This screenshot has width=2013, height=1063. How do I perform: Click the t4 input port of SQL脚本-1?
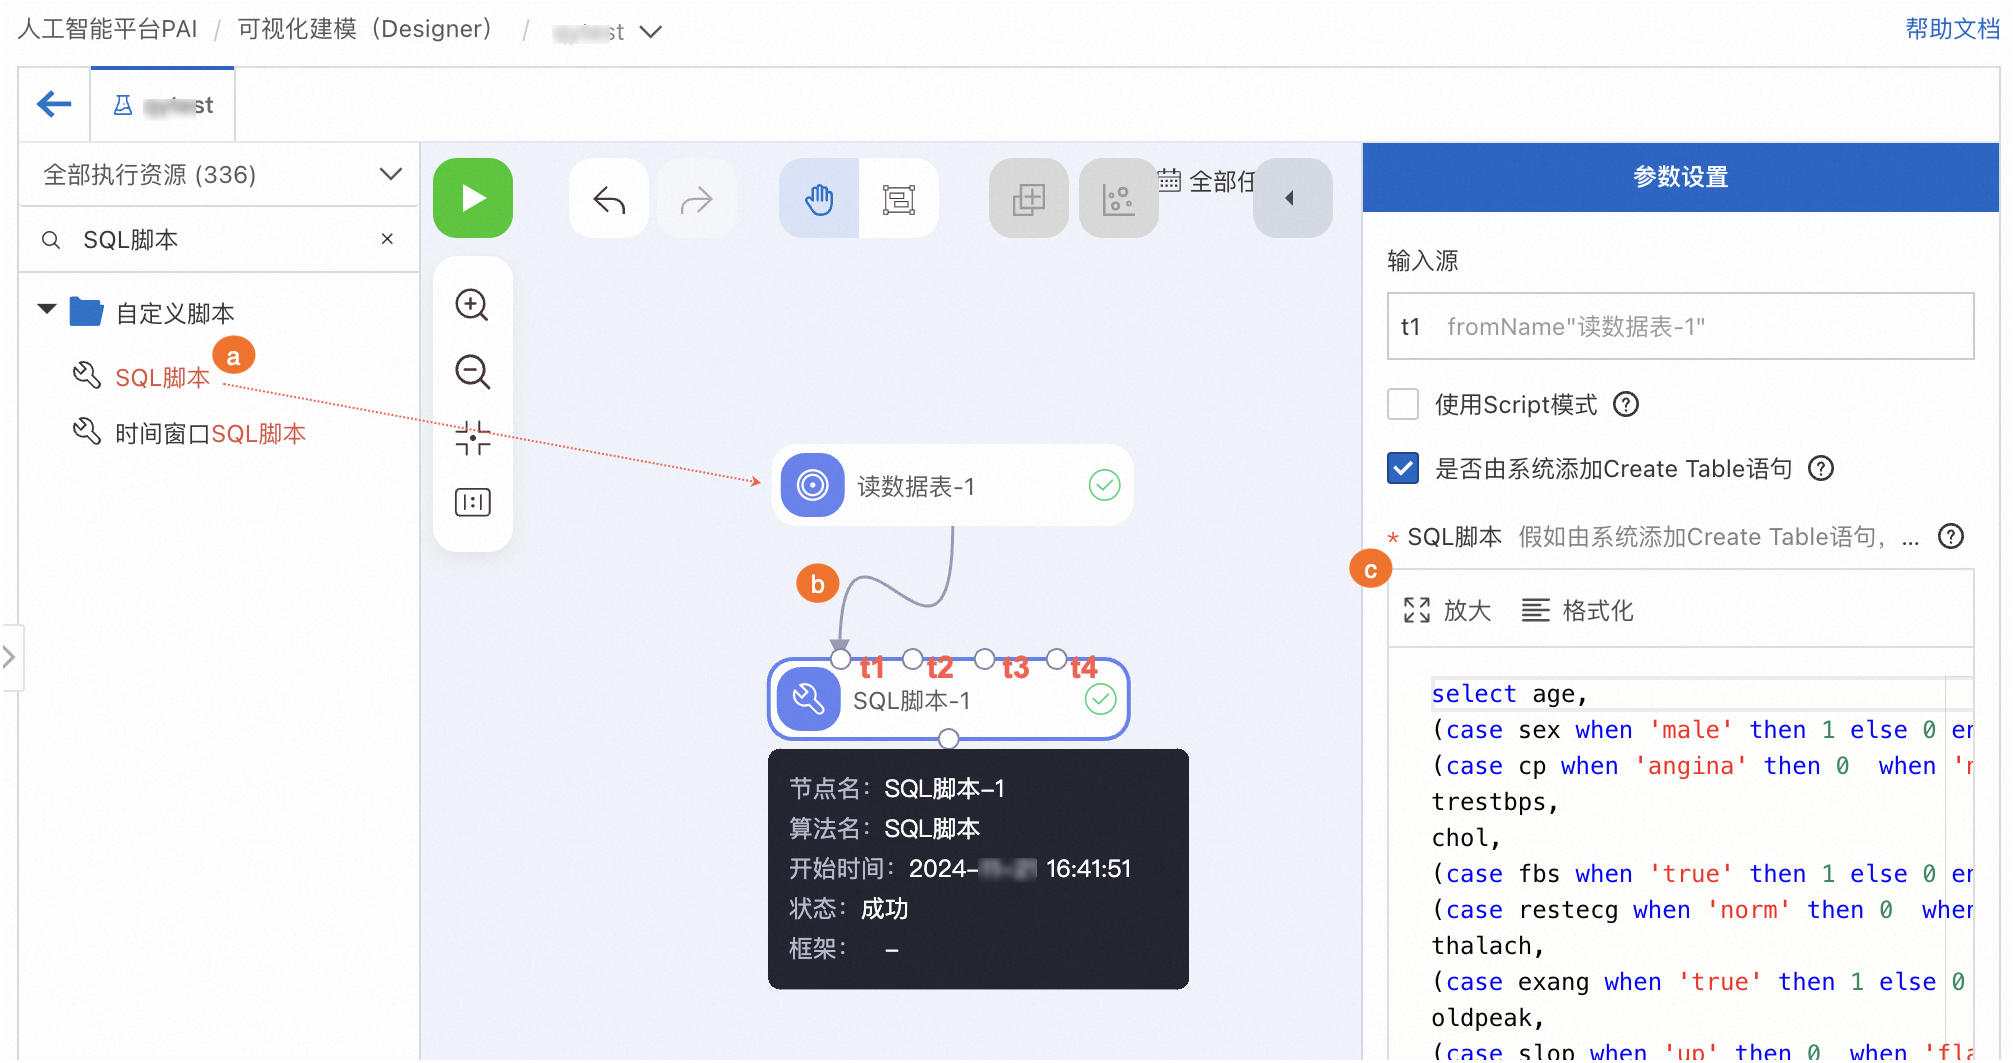(x=1056, y=660)
